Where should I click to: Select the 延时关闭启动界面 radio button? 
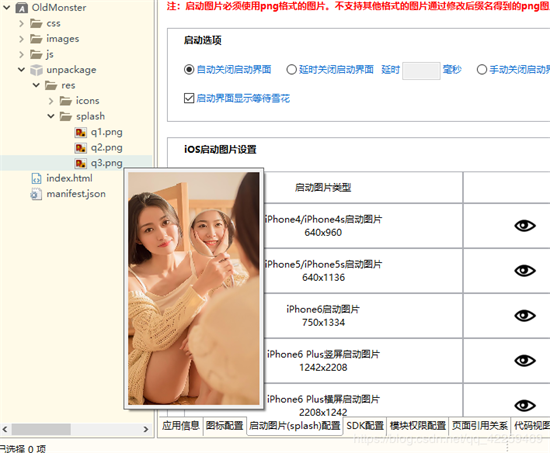pos(291,69)
